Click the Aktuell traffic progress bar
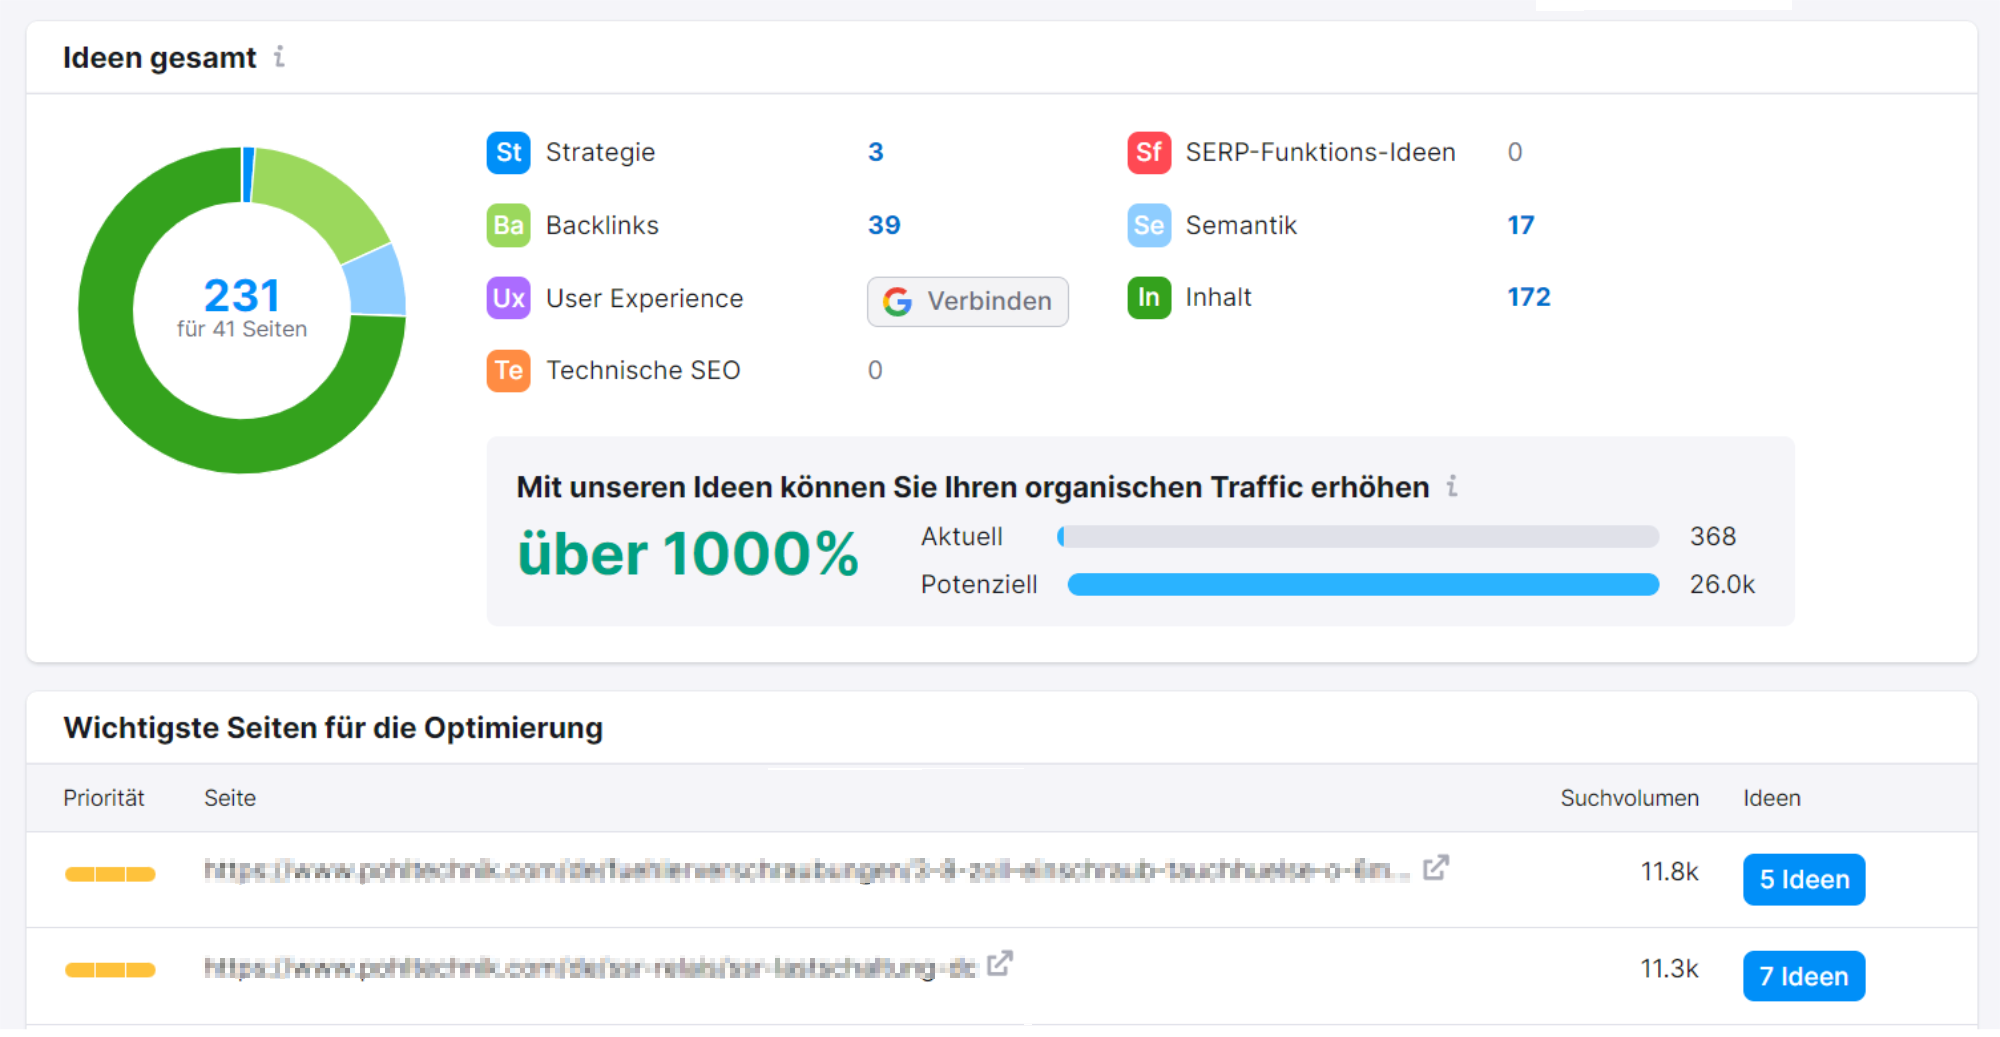Image resolution: width=2000 pixels, height=1037 pixels. click(x=1358, y=537)
